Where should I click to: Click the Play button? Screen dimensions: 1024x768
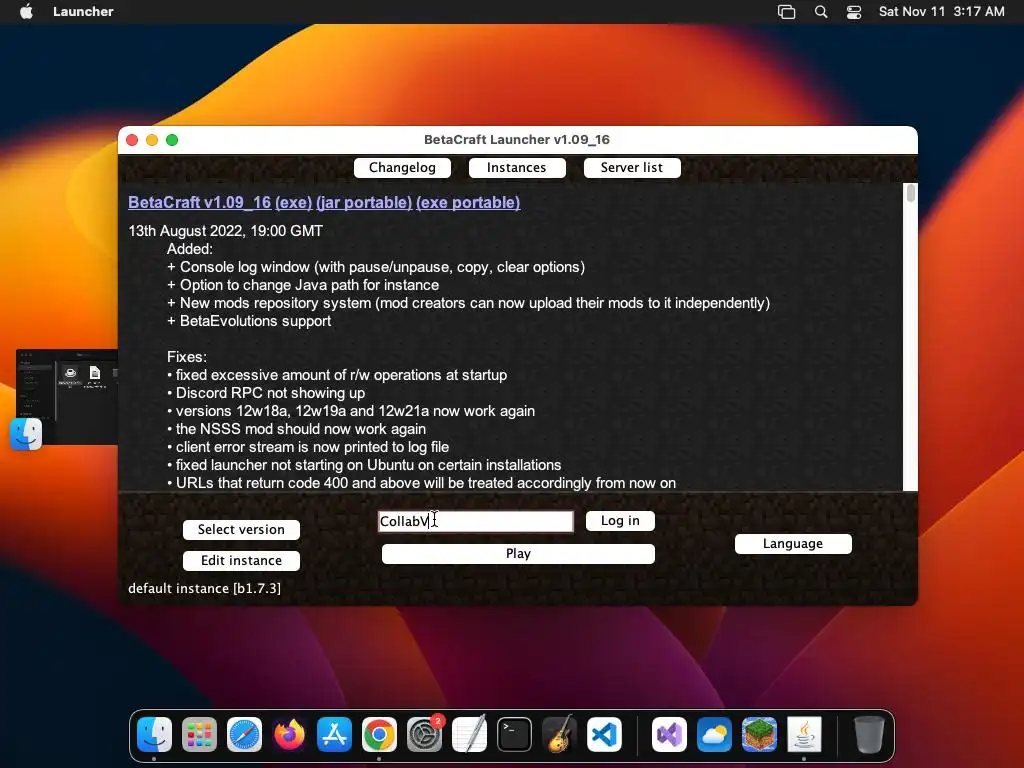pyautogui.click(x=518, y=554)
